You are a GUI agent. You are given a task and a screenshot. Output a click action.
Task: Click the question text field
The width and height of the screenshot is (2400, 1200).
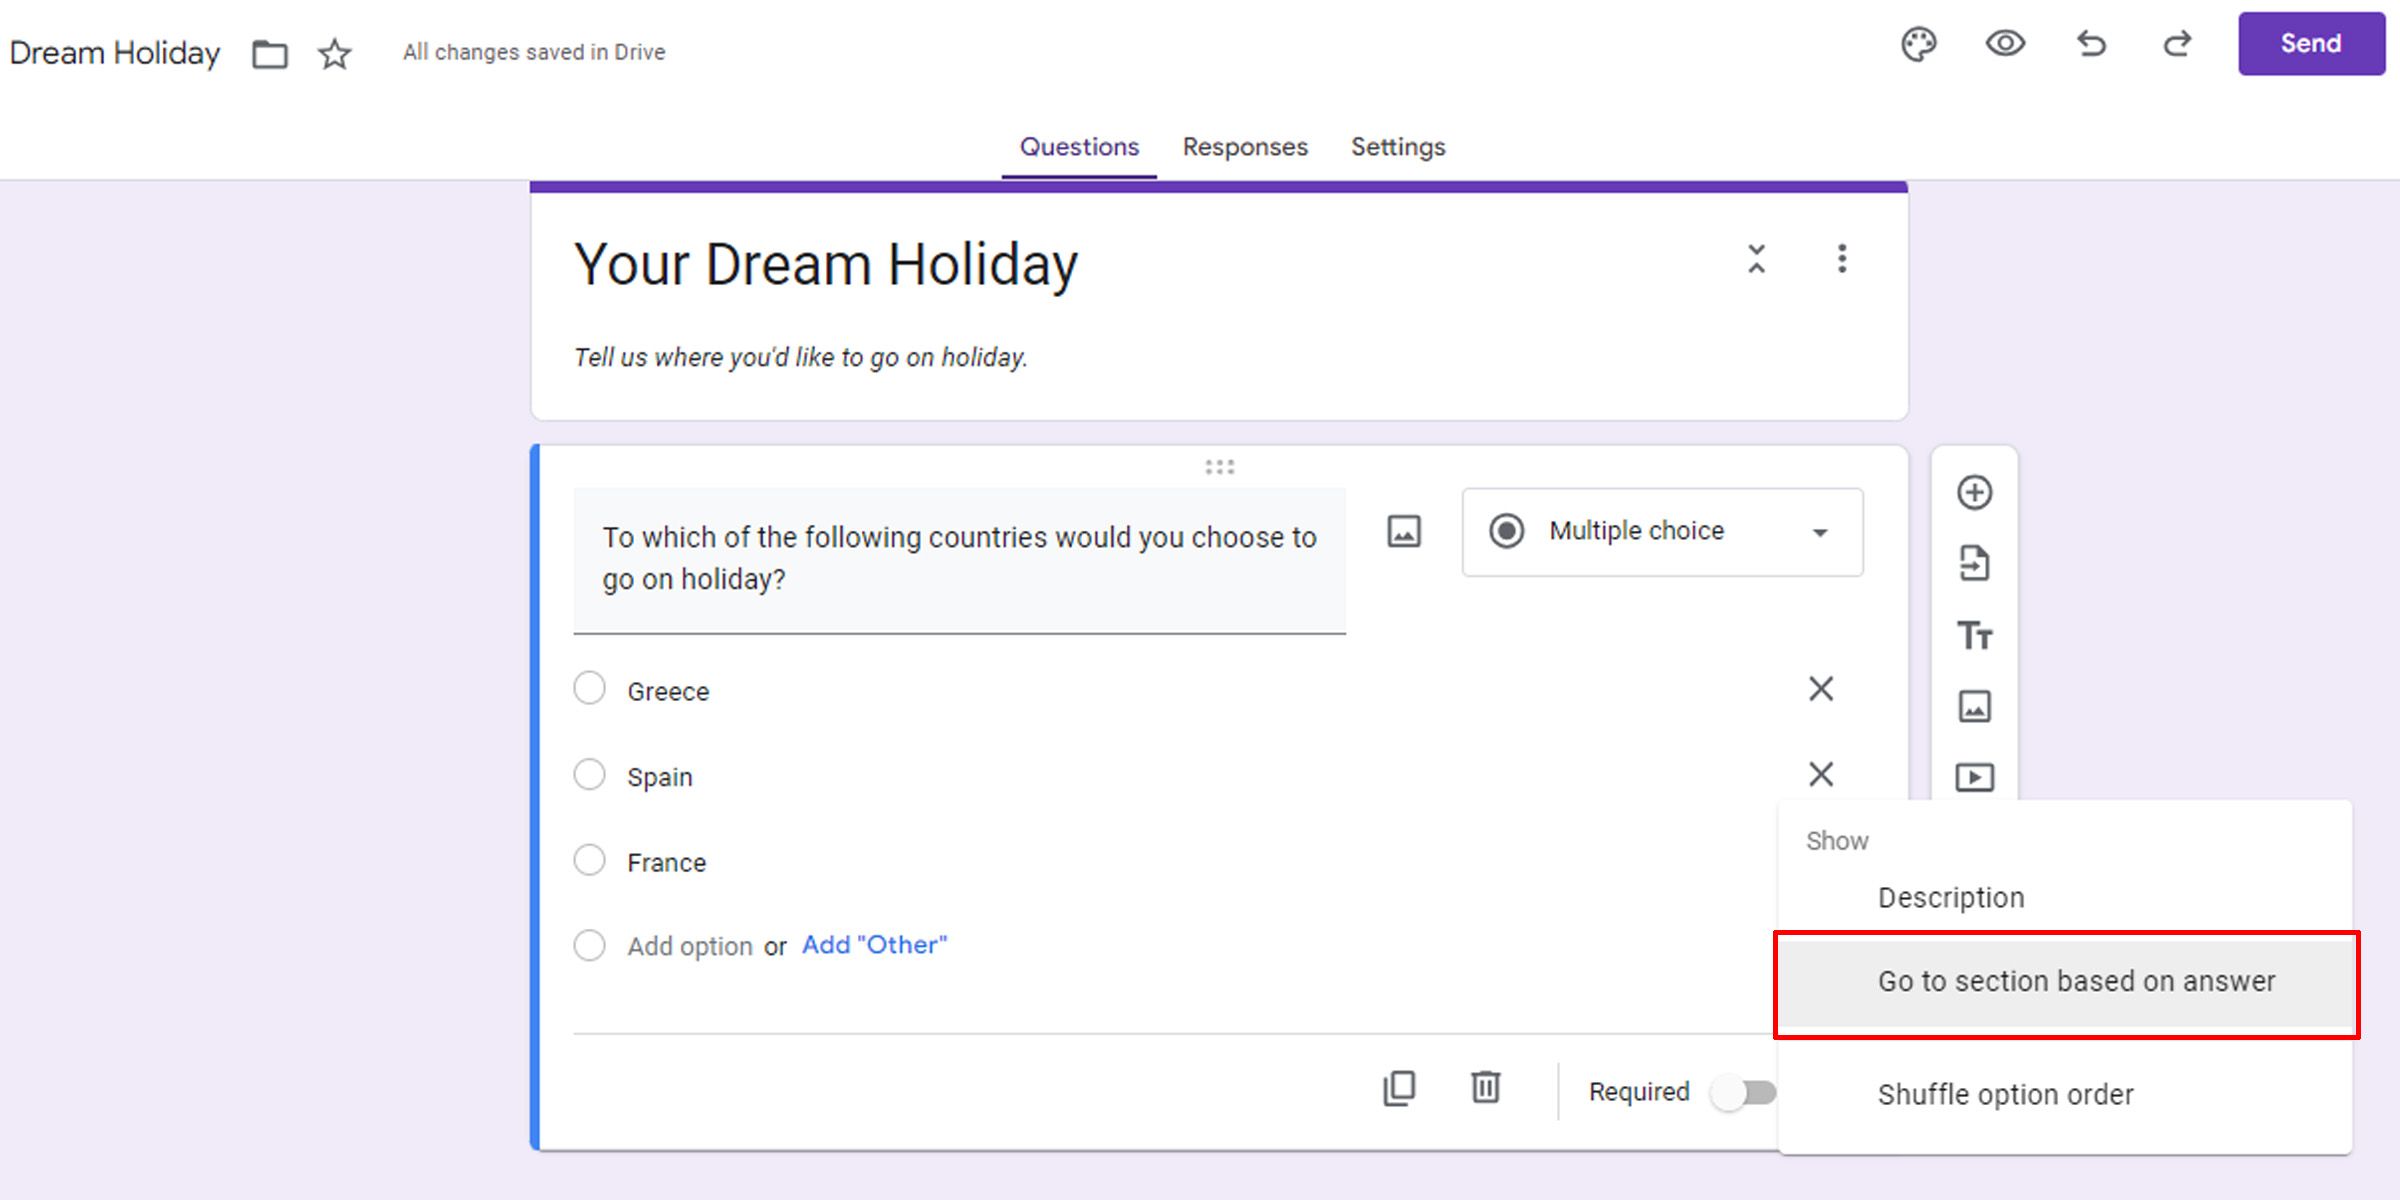(x=958, y=560)
